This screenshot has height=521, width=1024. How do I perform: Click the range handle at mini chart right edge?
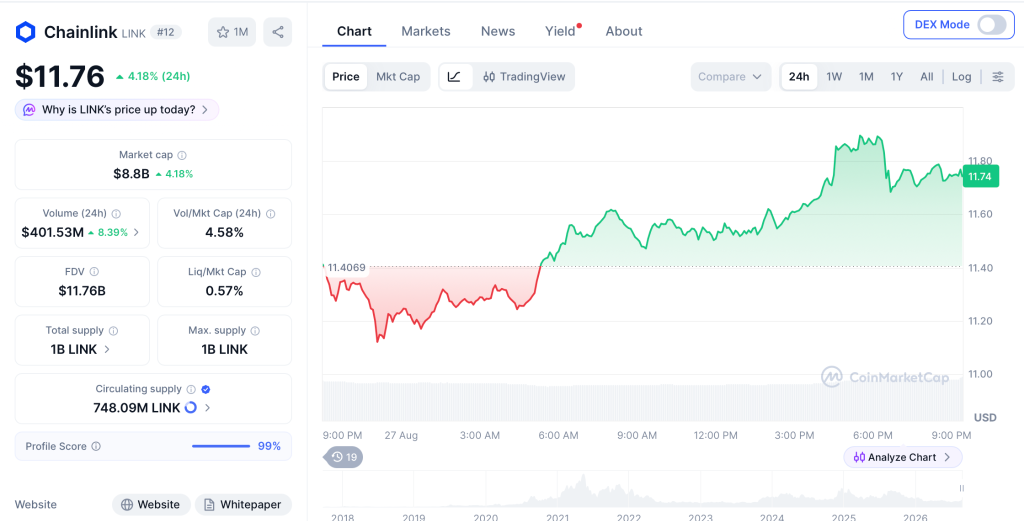click(961, 488)
